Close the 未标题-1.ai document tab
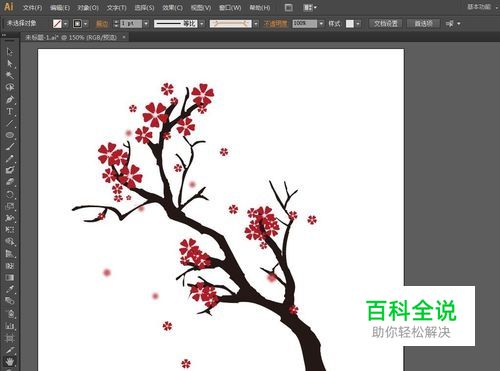This screenshot has width=500, height=371. click(124, 37)
